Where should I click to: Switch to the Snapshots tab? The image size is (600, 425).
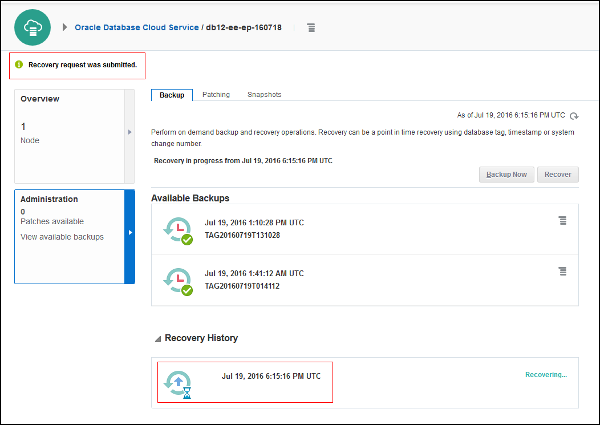tap(264, 94)
